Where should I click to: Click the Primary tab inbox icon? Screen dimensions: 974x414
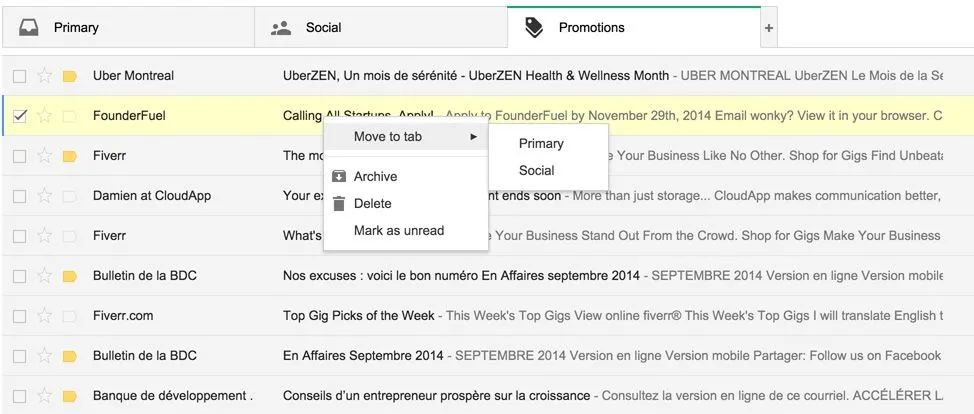coord(29,28)
